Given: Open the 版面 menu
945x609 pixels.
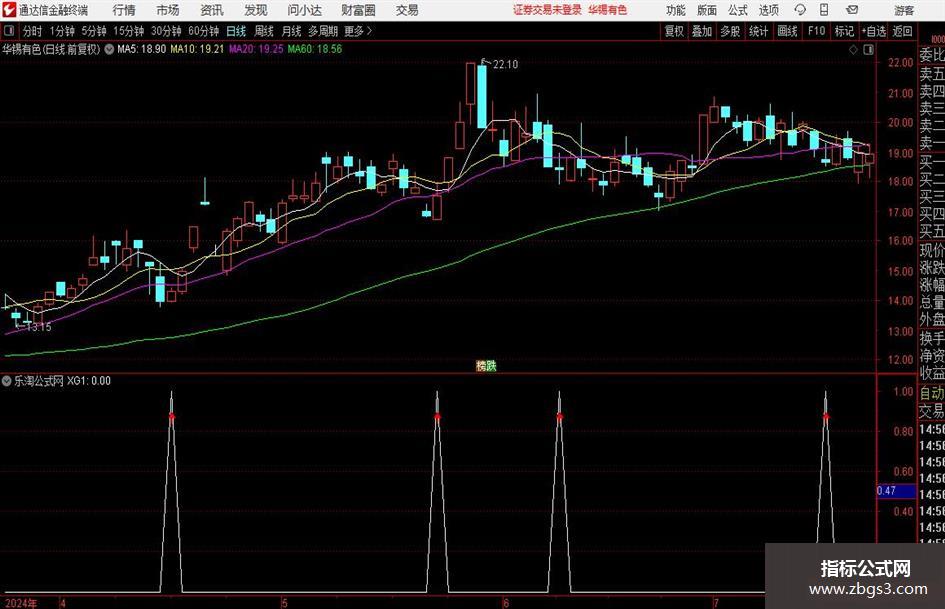Looking at the screenshot, I should click(706, 10).
